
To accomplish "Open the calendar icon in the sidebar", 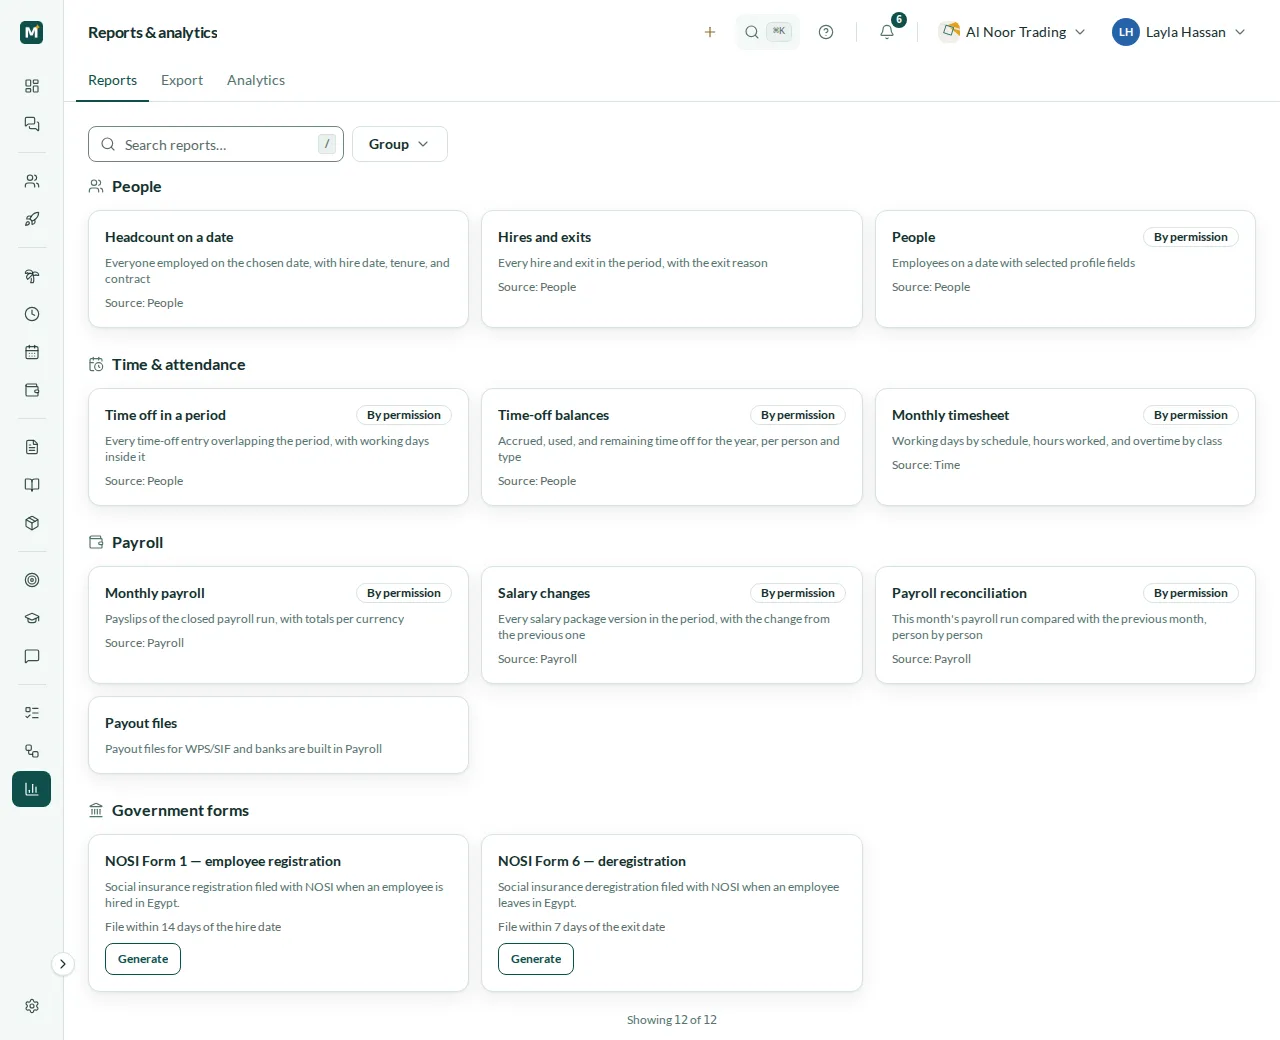I will [32, 352].
